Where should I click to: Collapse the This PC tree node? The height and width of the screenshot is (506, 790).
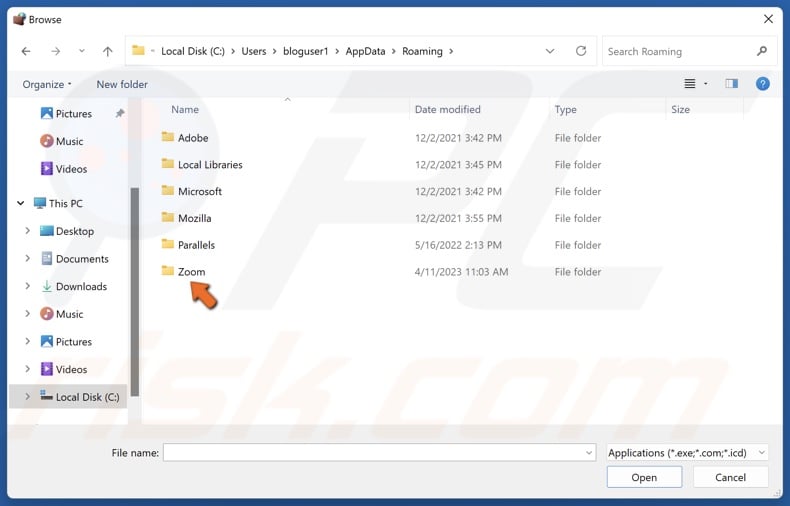click(x=20, y=204)
